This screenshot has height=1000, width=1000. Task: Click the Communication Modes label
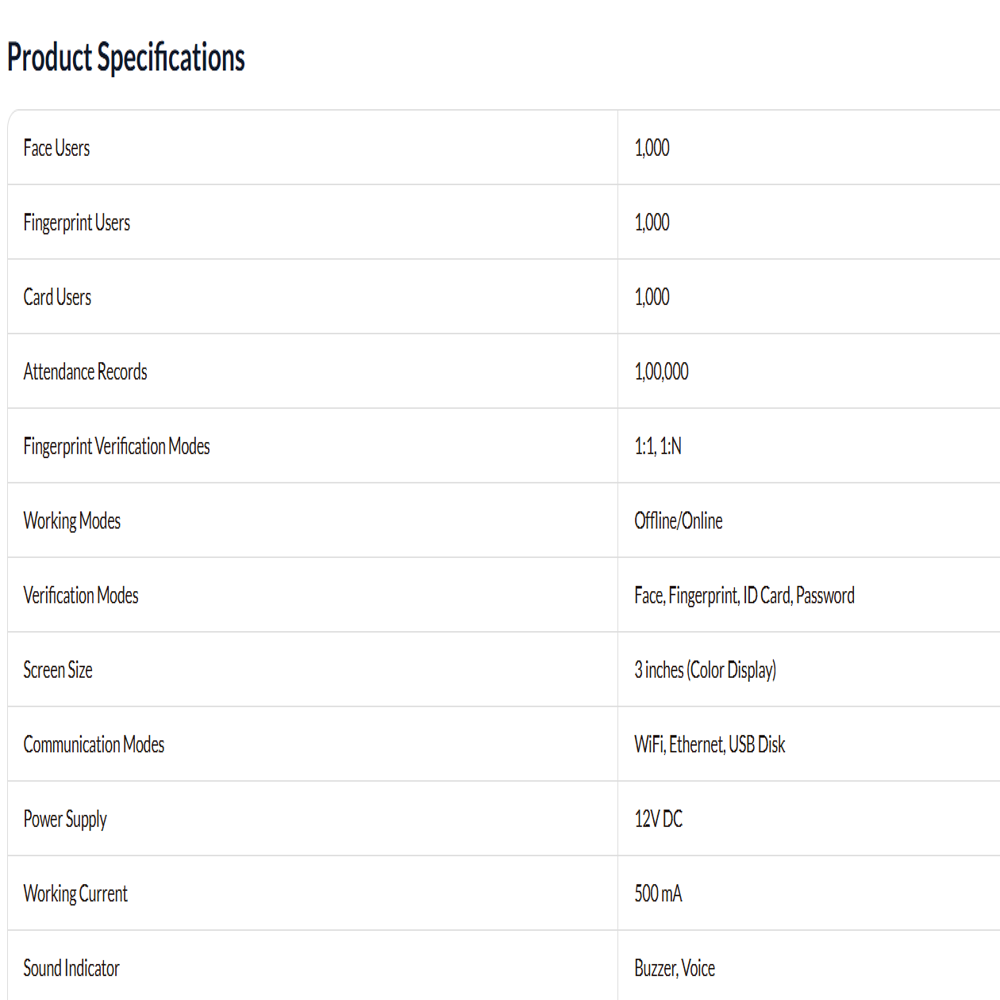(x=94, y=745)
